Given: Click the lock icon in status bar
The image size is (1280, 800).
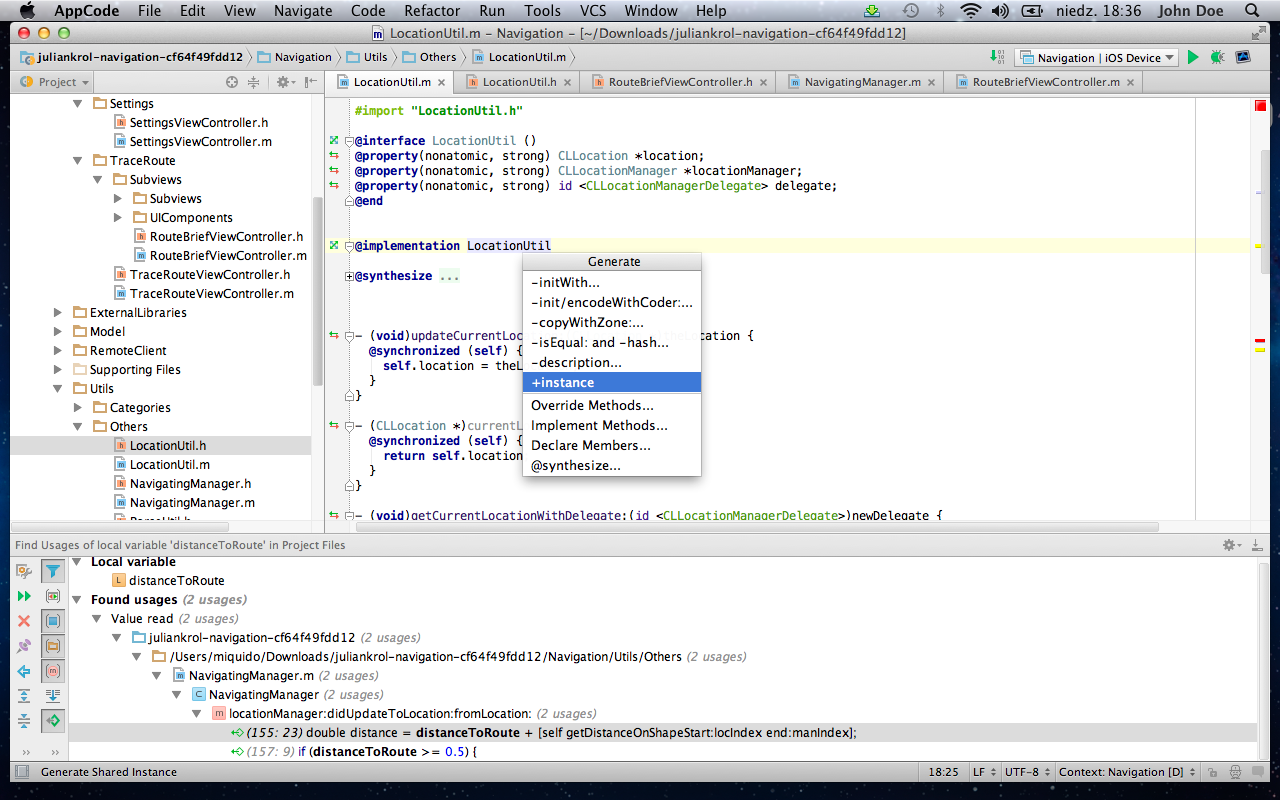Looking at the screenshot, I should 1211,772.
